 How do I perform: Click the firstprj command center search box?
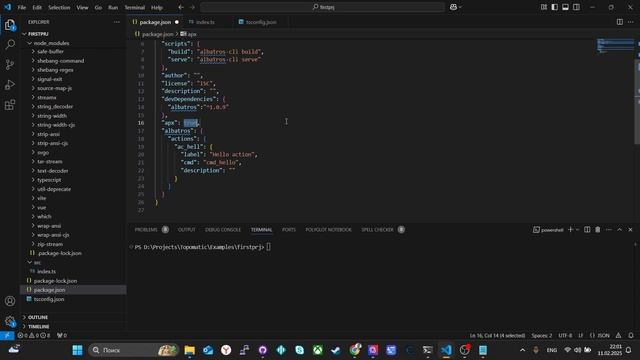tap(322, 7)
